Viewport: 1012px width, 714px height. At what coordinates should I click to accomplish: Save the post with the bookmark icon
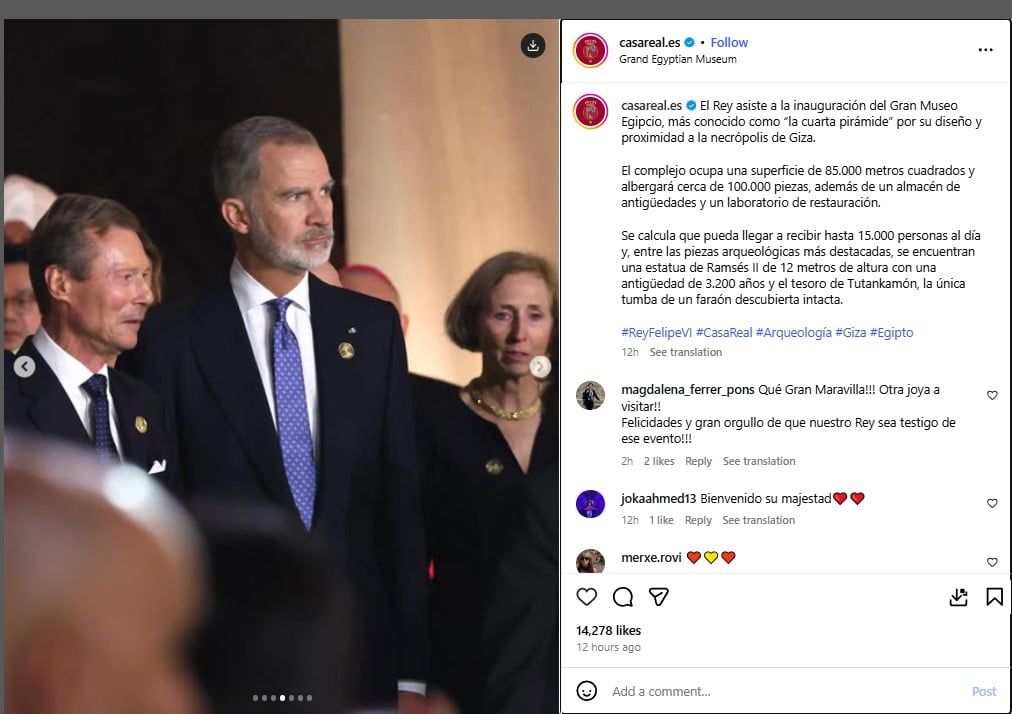point(994,597)
